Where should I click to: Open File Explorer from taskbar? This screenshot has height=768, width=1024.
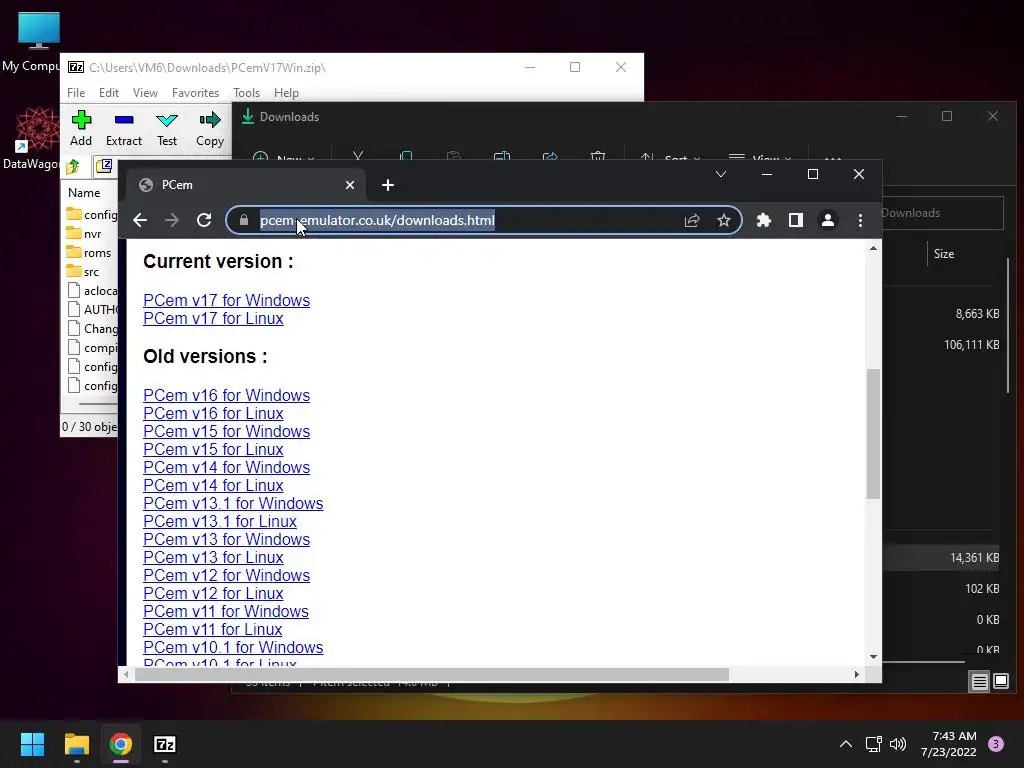pos(76,744)
